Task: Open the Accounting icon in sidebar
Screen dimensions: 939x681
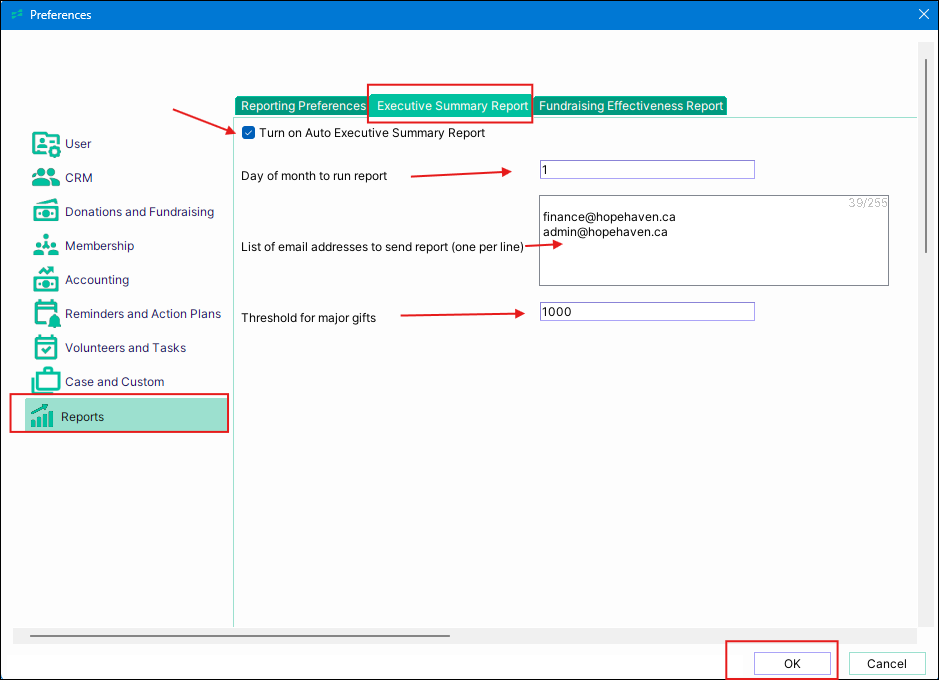Action: coord(46,280)
